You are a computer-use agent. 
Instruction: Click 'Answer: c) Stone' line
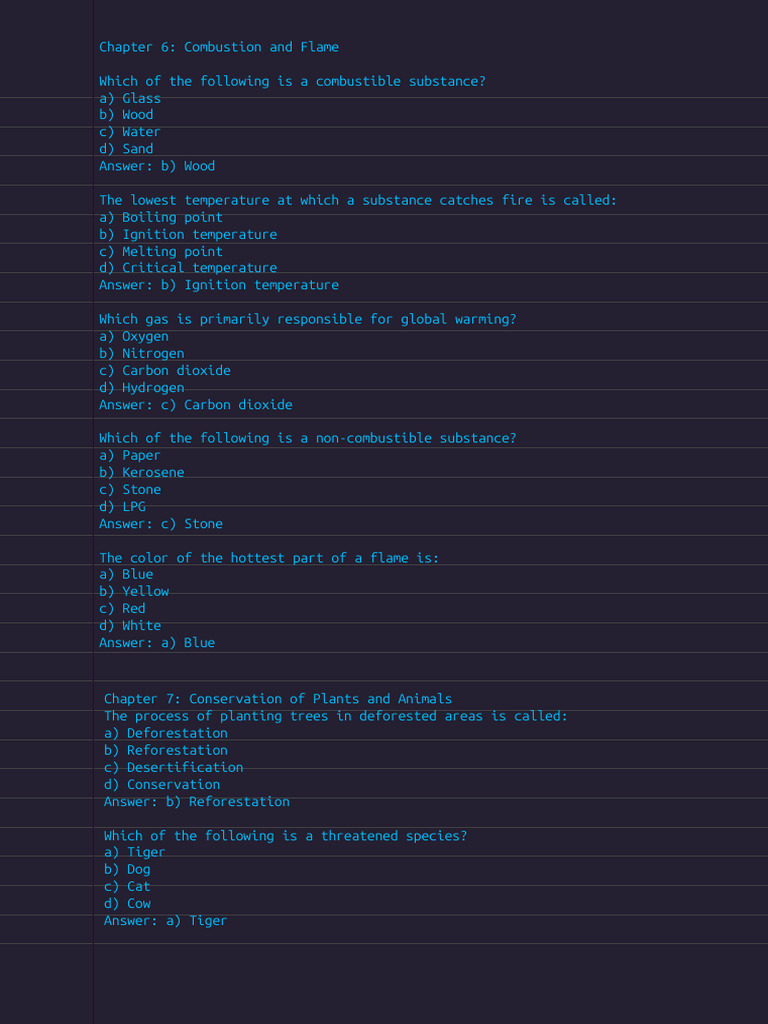coord(161,524)
